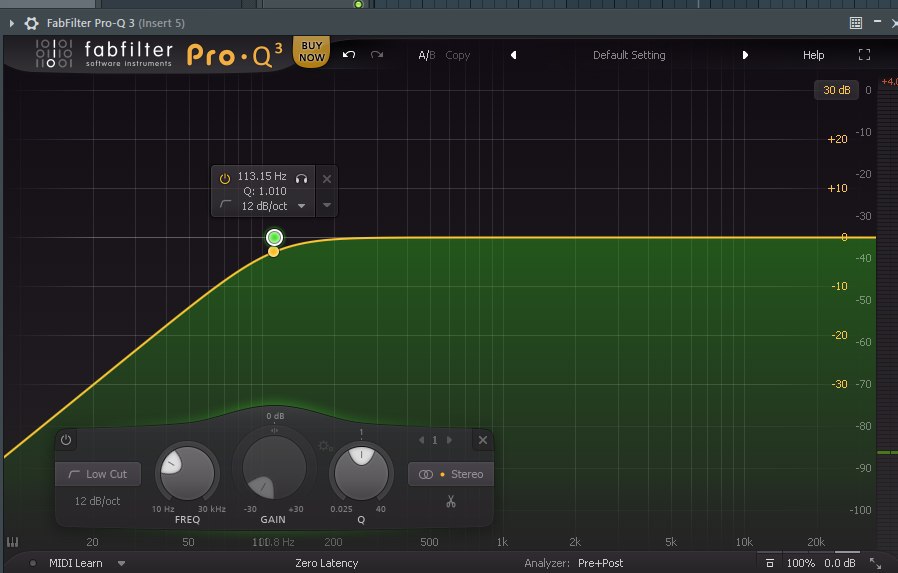898x573 pixels.
Task: Change the 12 dB/oct slope in the band panel
Action: coord(97,501)
